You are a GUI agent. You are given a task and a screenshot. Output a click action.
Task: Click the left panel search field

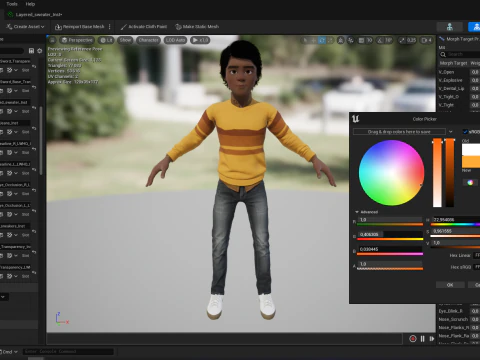coord(12,51)
